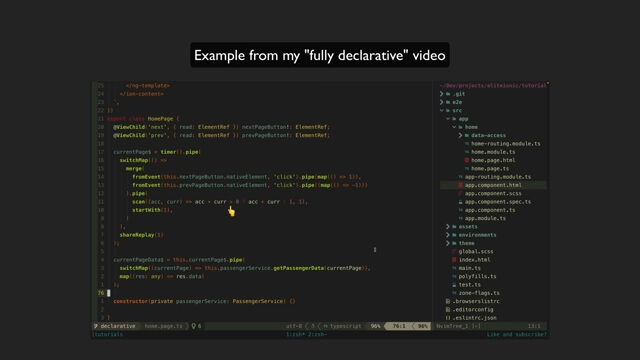The width and height of the screenshot is (640, 360).
Task: Click NvimTree_1 label in tree statusline
Action: tap(451, 326)
